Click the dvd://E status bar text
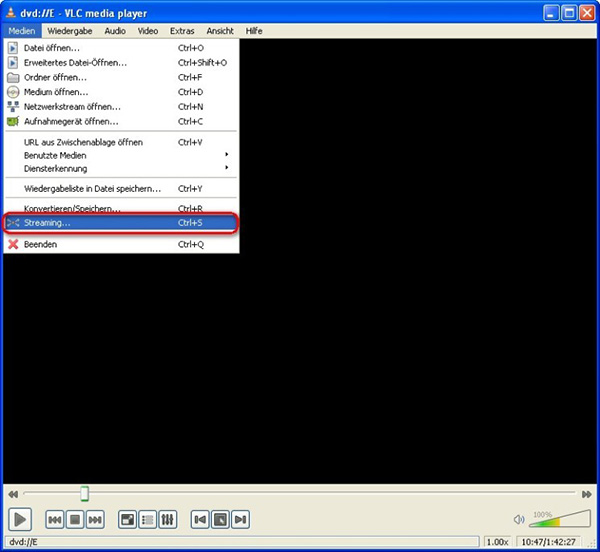 point(23,542)
